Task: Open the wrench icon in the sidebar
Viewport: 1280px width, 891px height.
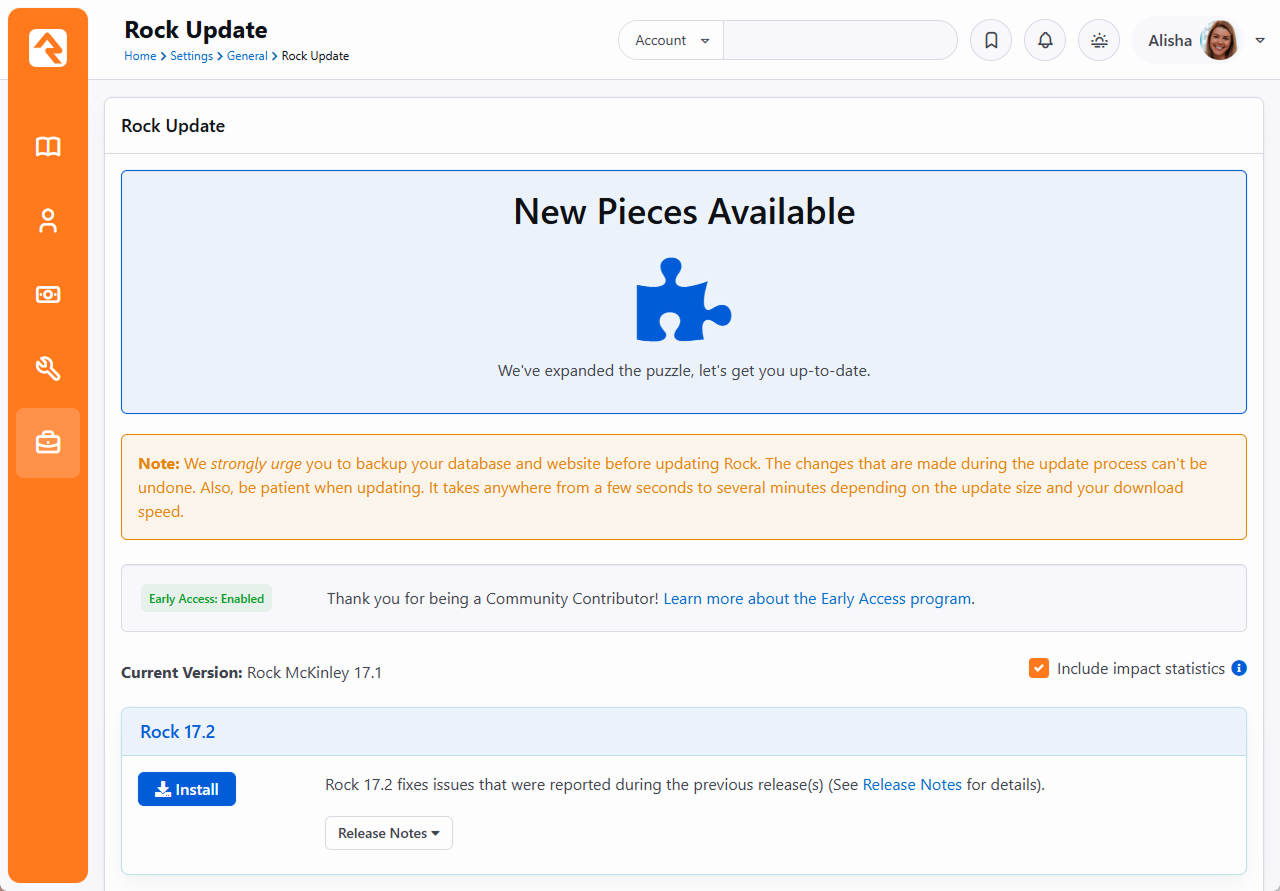Action: (x=48, y=369)
